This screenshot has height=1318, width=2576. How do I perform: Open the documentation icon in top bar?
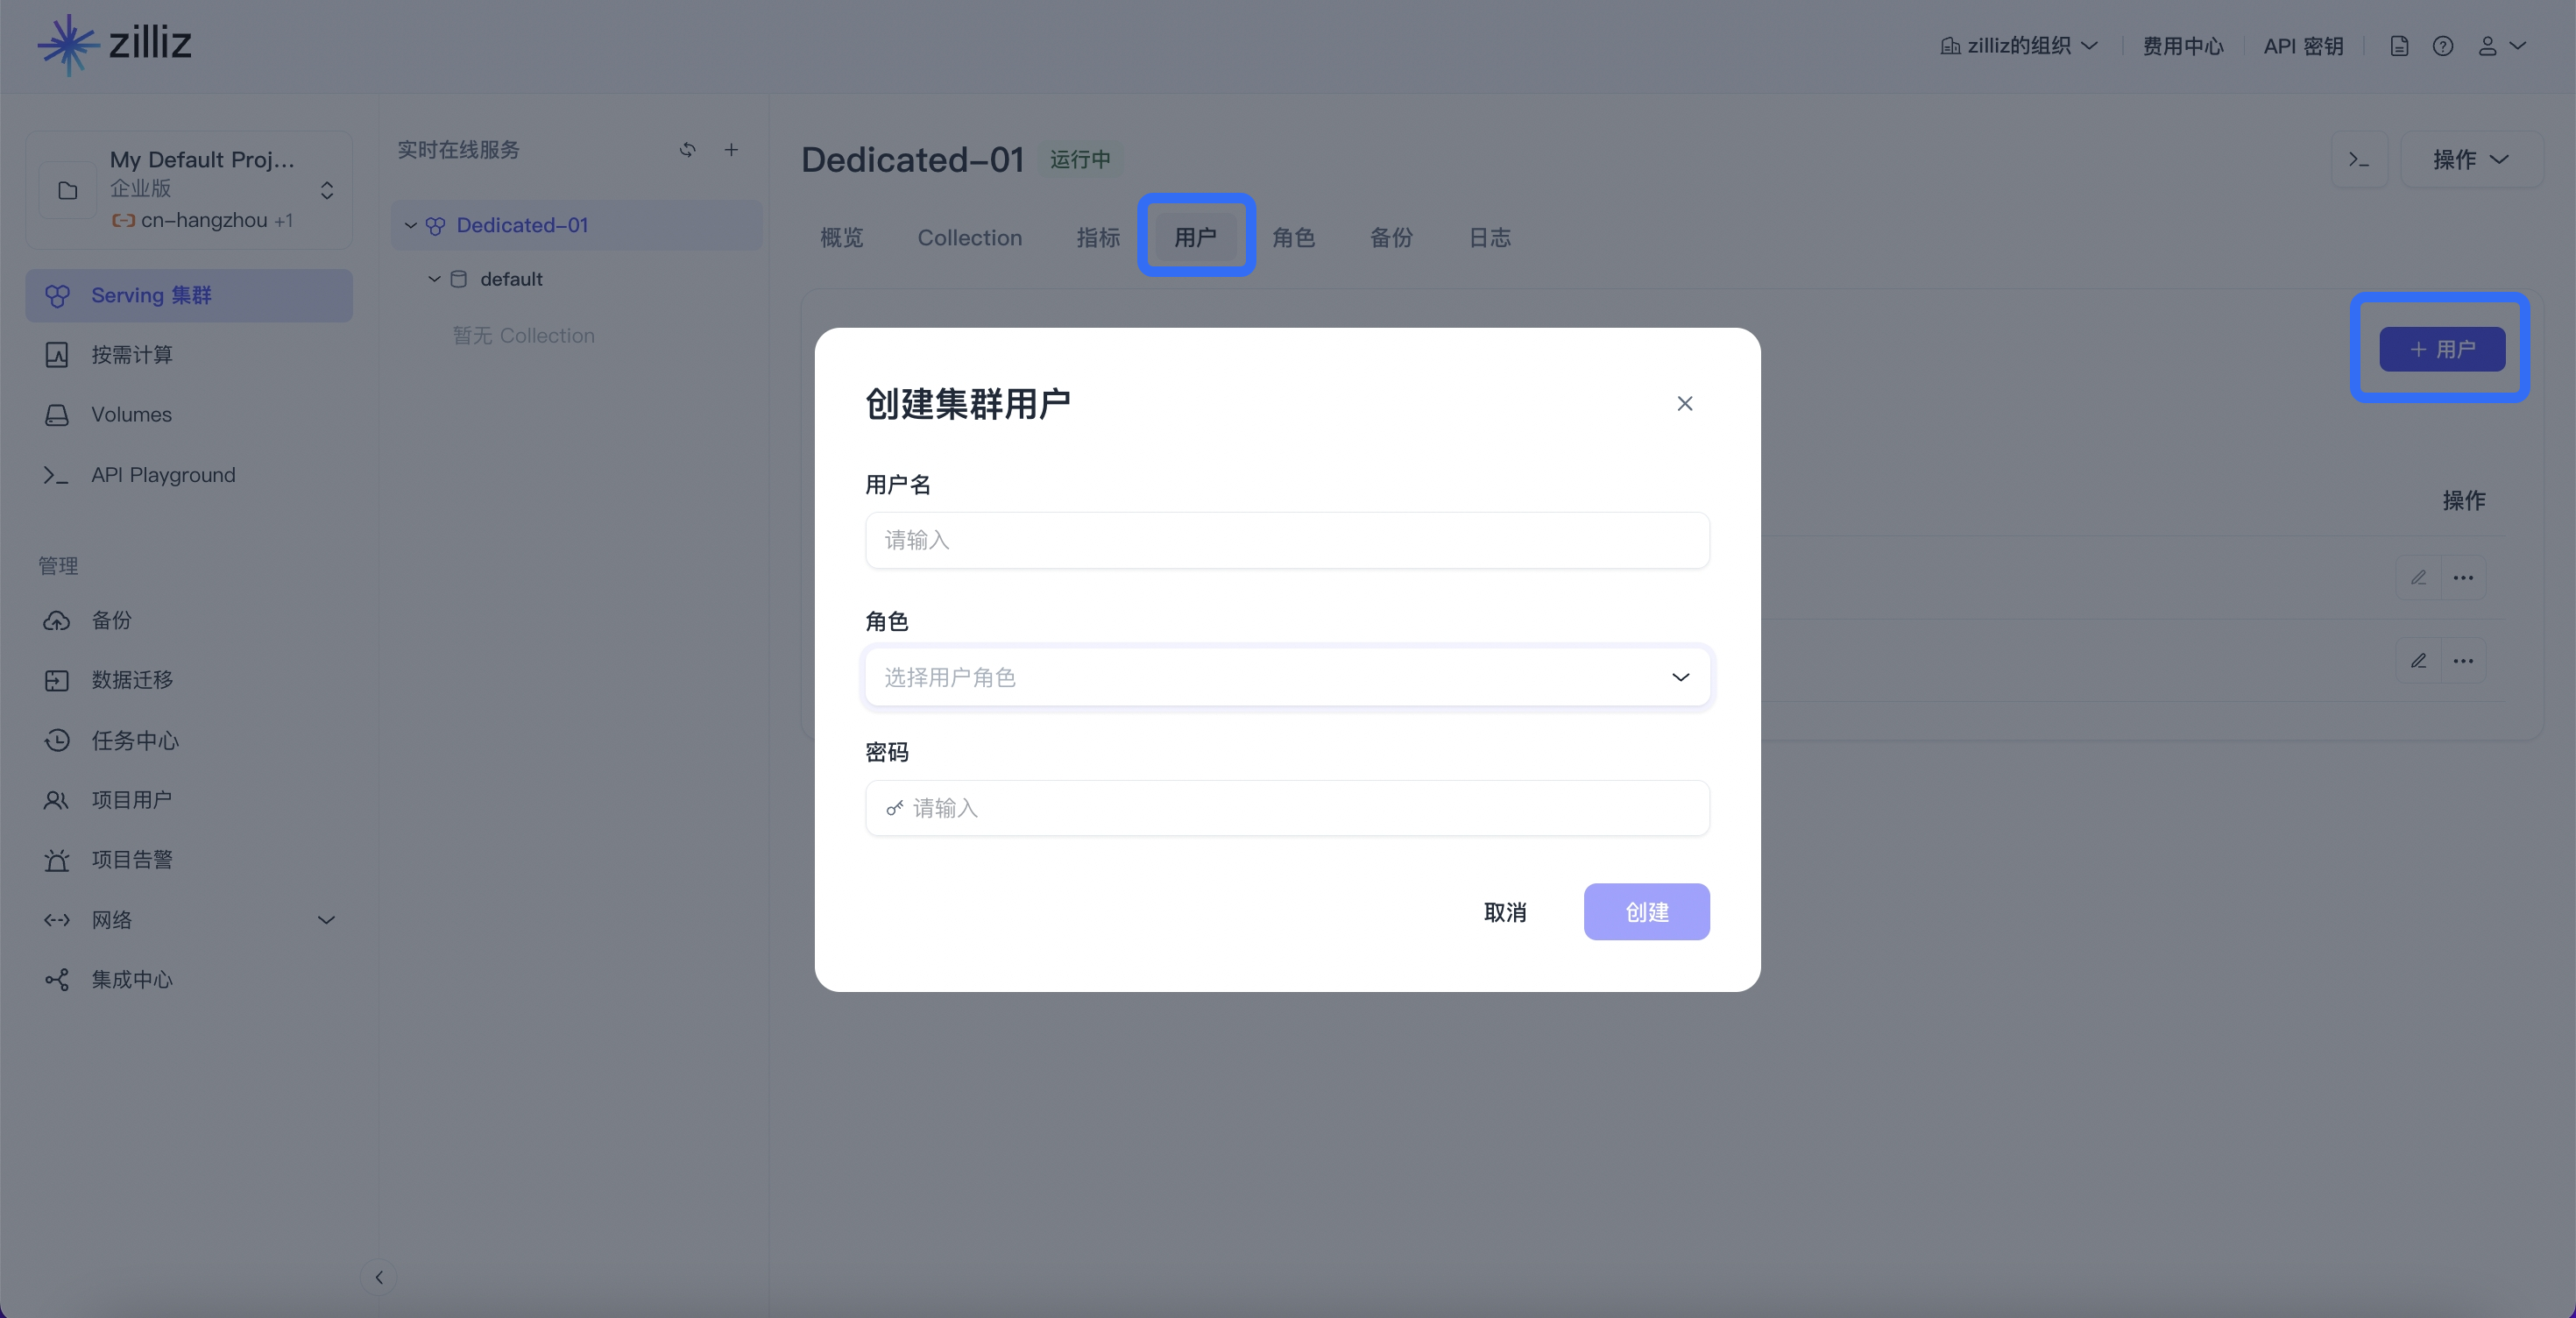tap(2399, 46)
